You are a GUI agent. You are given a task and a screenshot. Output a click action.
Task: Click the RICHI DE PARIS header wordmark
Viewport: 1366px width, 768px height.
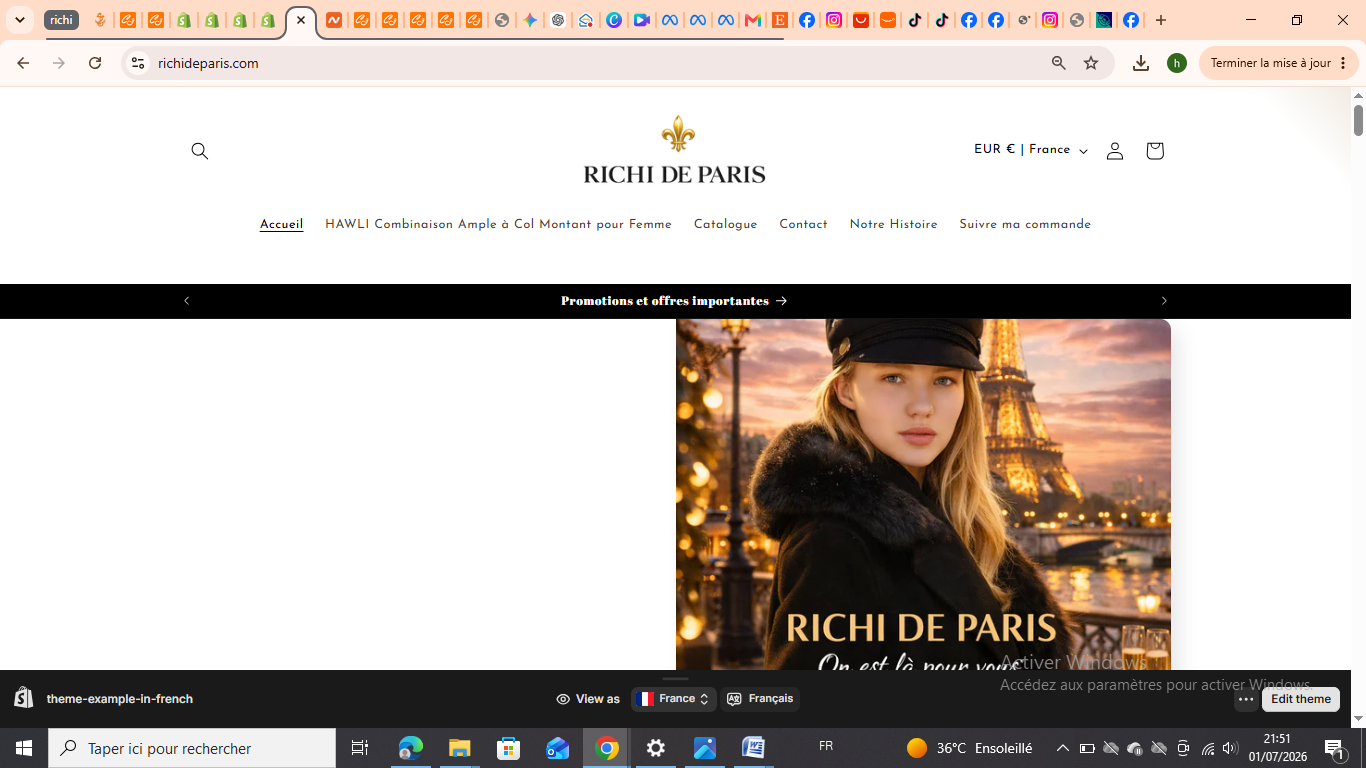pos(675,174)
